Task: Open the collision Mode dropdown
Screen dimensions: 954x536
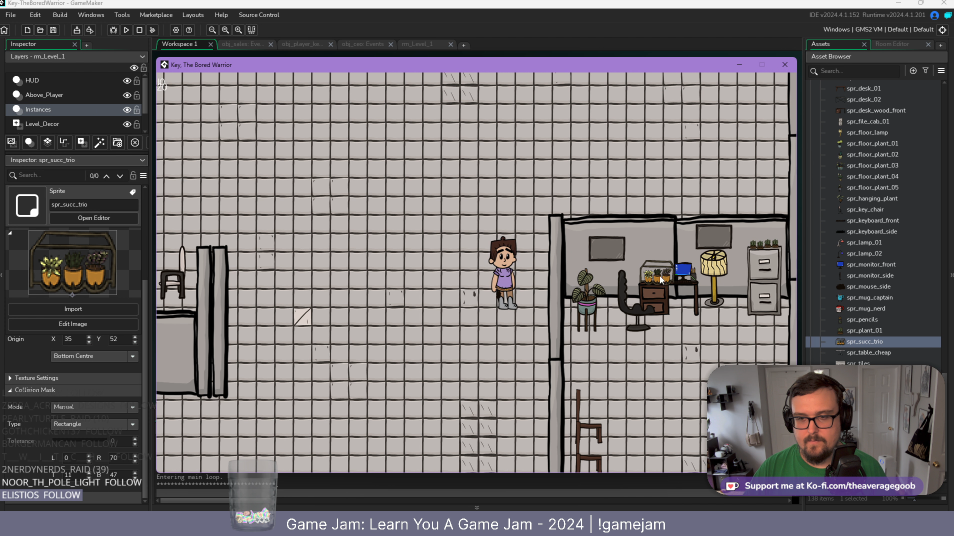Action: click(94, 406)
